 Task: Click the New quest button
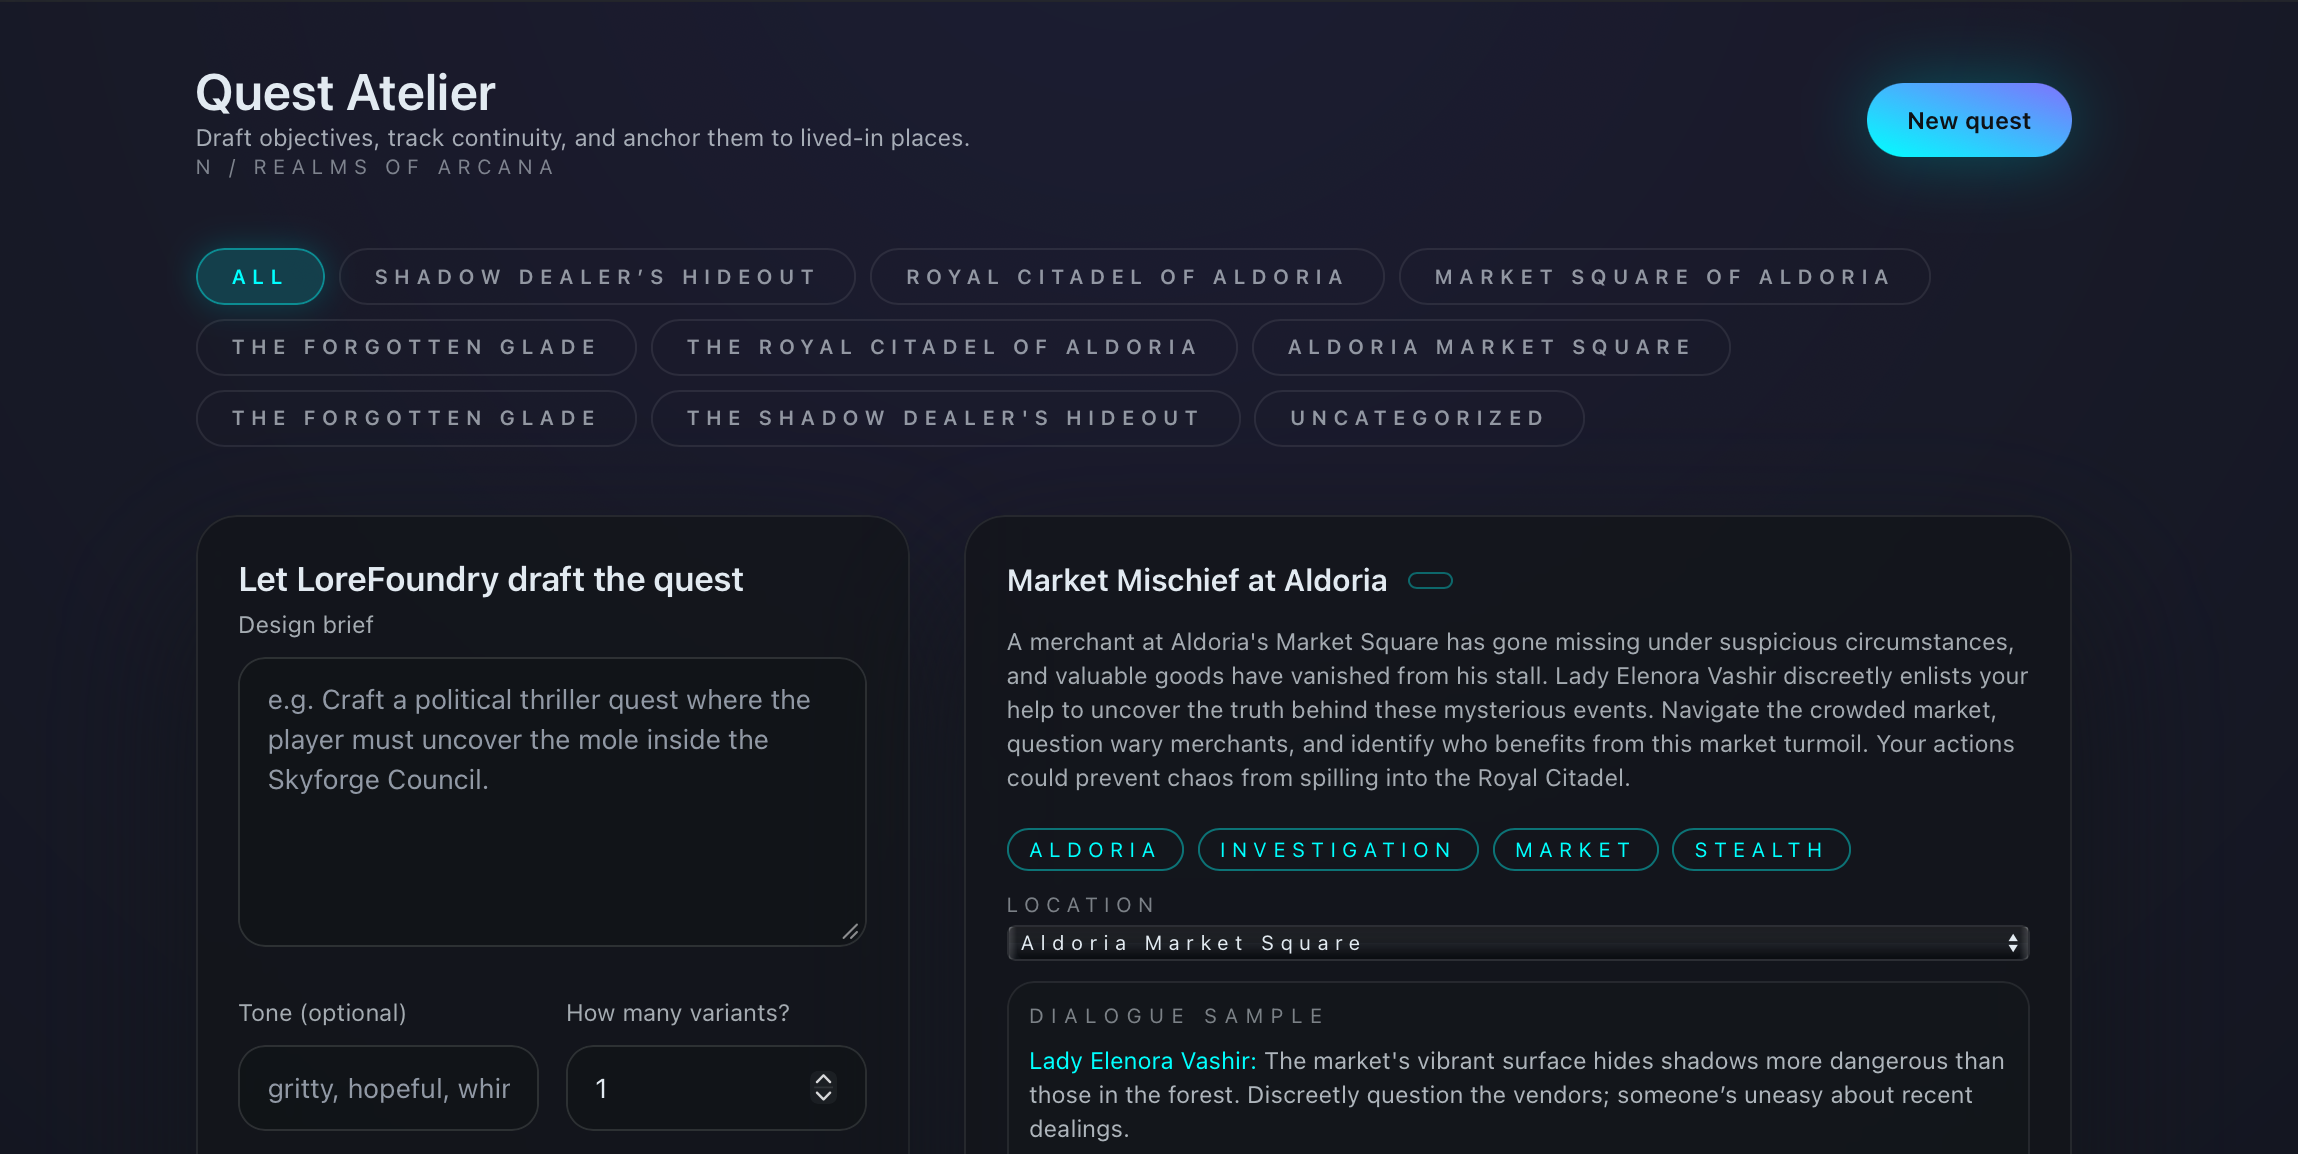click(x=1968, y=120)
